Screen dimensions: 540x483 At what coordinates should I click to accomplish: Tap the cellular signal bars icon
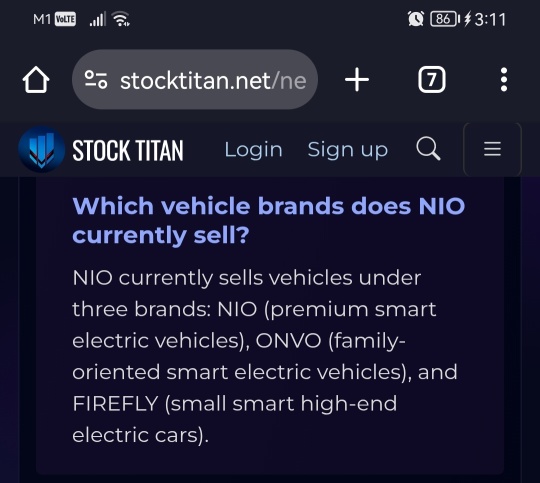[97, 19]
